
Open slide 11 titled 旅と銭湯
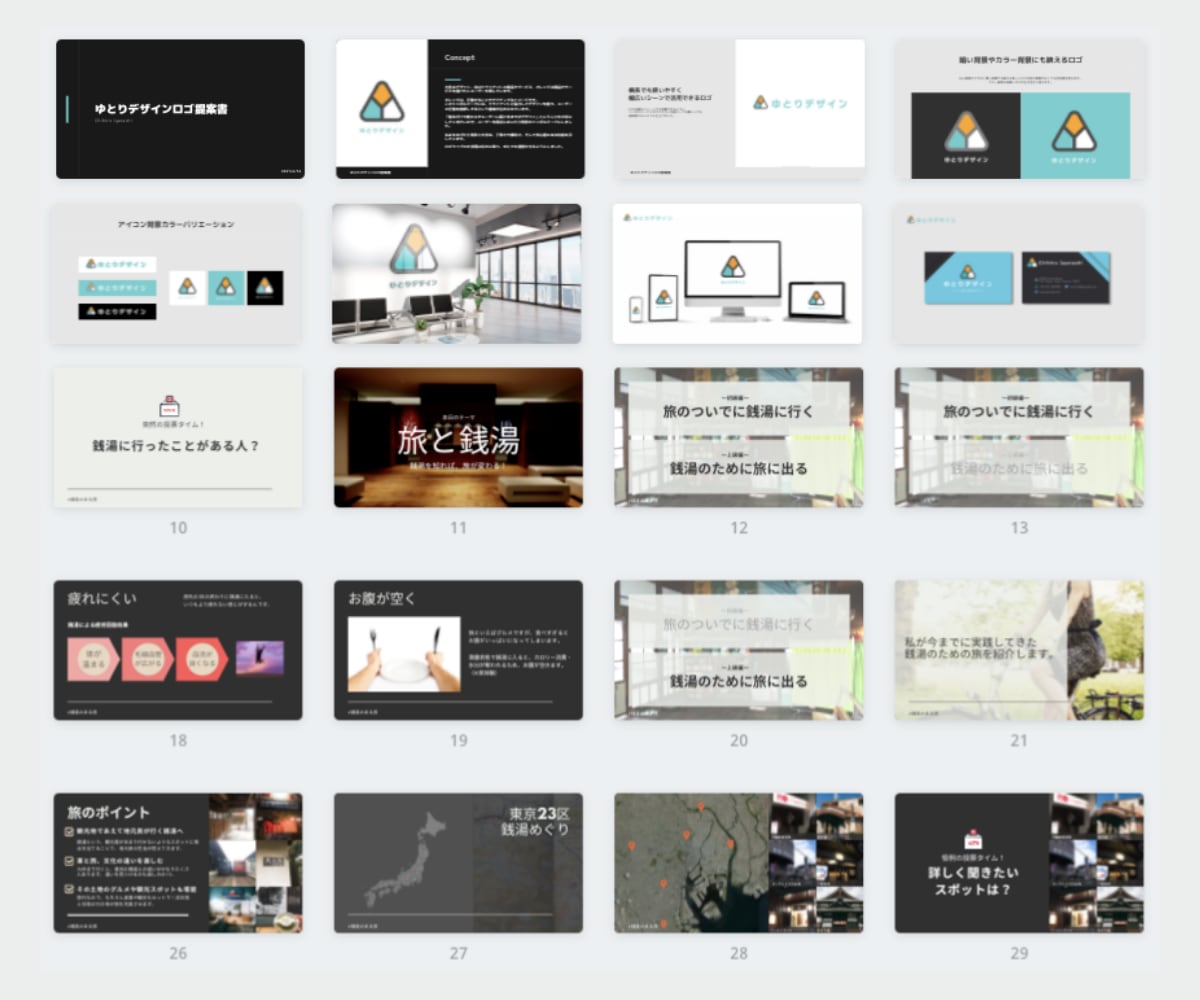point(458,437)
